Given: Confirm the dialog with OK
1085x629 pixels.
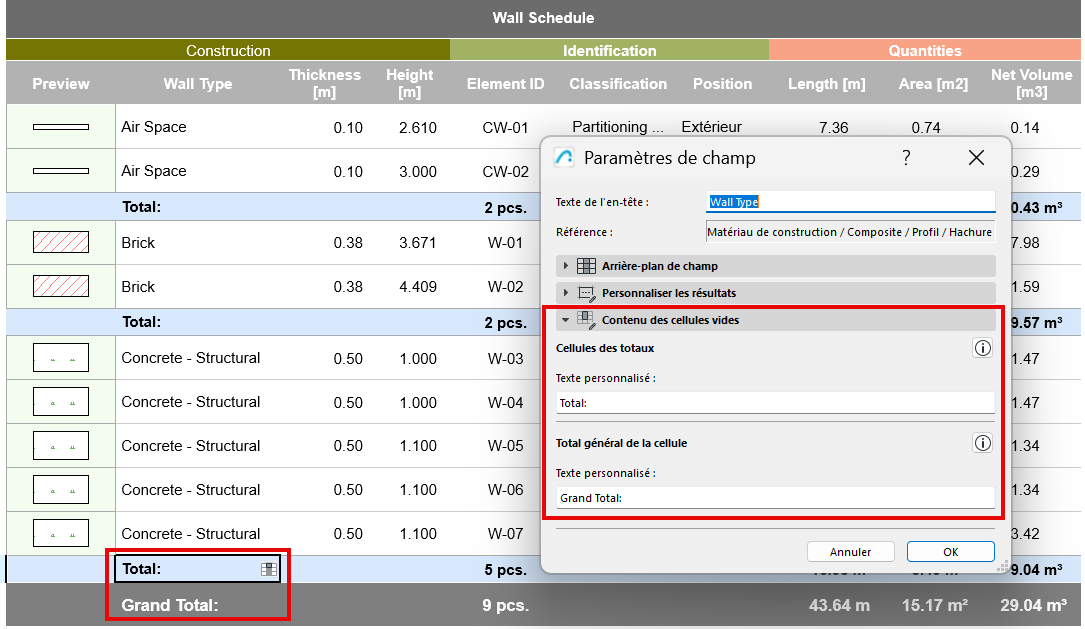Looking at the screenshot, I should (x=951, y=551).
